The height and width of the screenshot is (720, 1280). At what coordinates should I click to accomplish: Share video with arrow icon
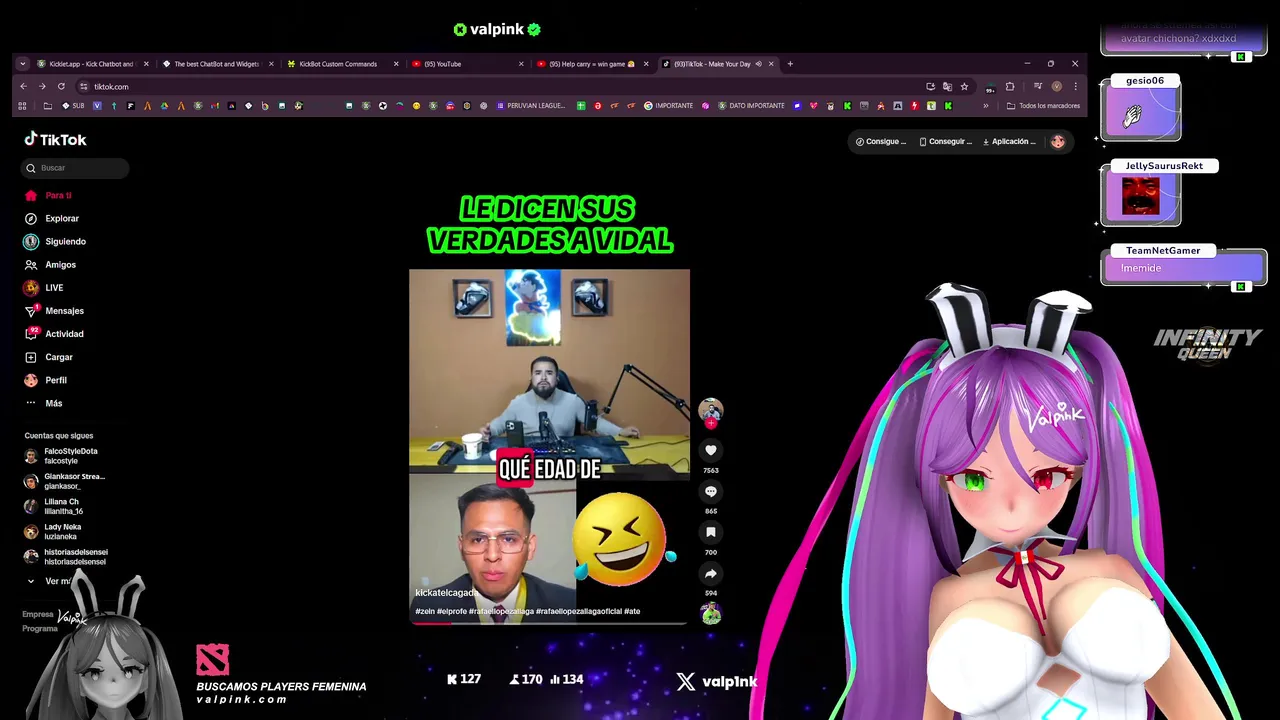point(711,573)
